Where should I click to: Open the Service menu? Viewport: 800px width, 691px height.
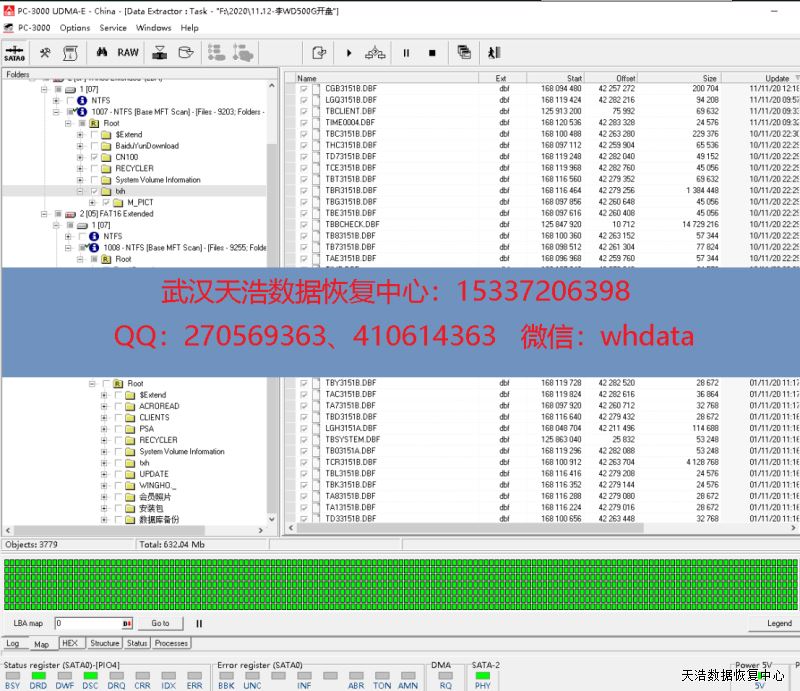click(x=113, y=28)
